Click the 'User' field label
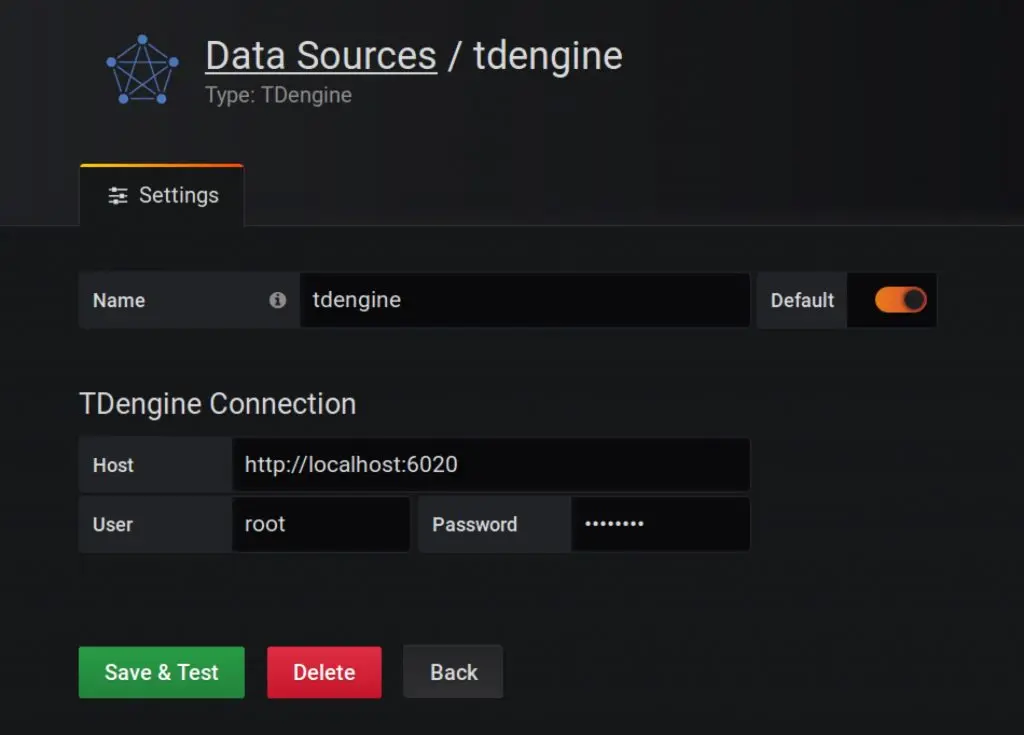This screenshot has width=1024, height=735. [x=112, y=525]
